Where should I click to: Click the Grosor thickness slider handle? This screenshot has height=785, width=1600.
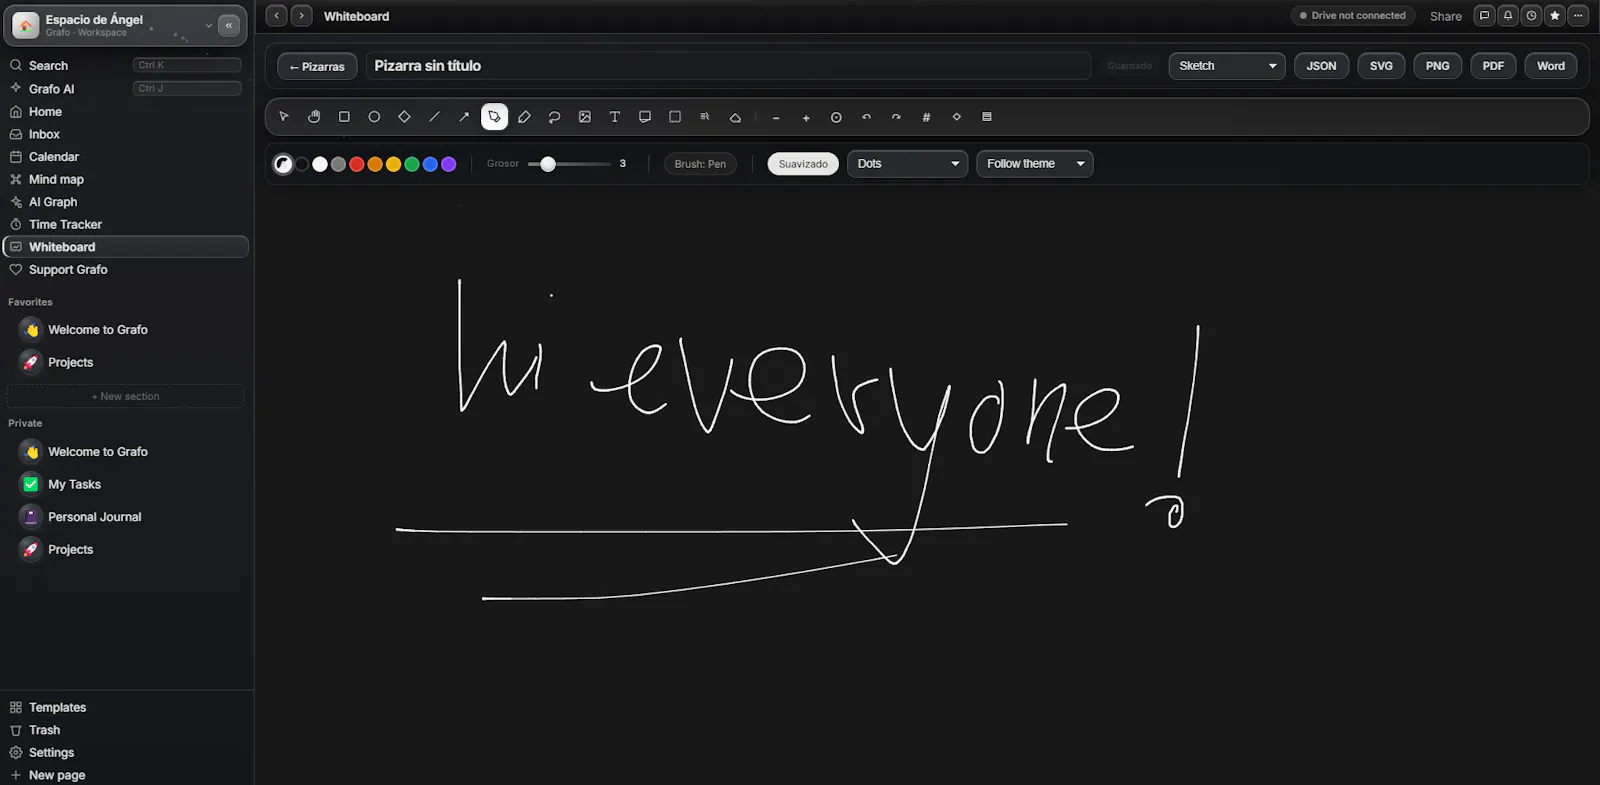coord(548,164)
